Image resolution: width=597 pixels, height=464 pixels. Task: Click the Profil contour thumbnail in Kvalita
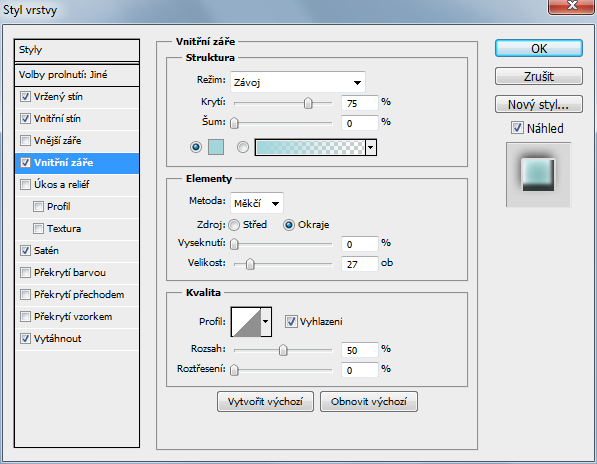pyautogui.click(x=246, y=322)
